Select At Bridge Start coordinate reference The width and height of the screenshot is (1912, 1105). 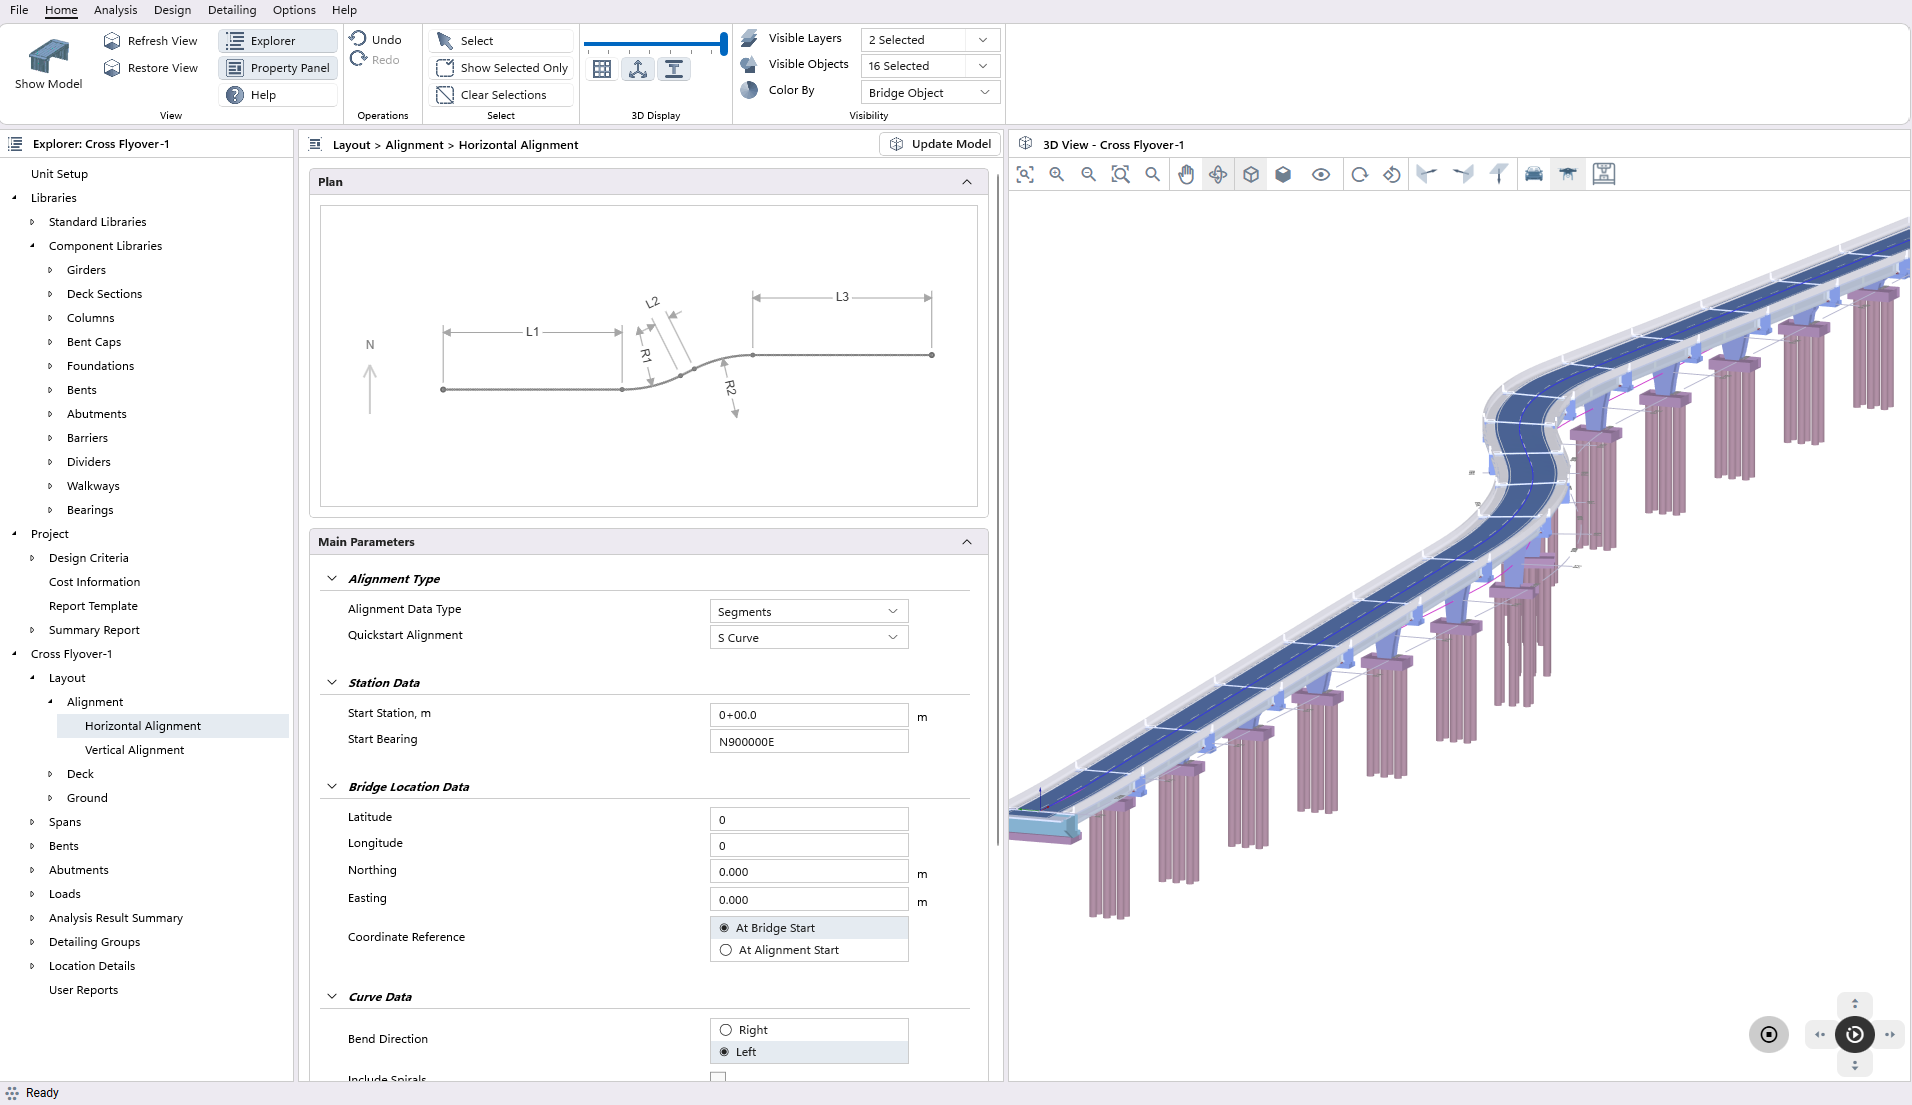tap(725, 928)
